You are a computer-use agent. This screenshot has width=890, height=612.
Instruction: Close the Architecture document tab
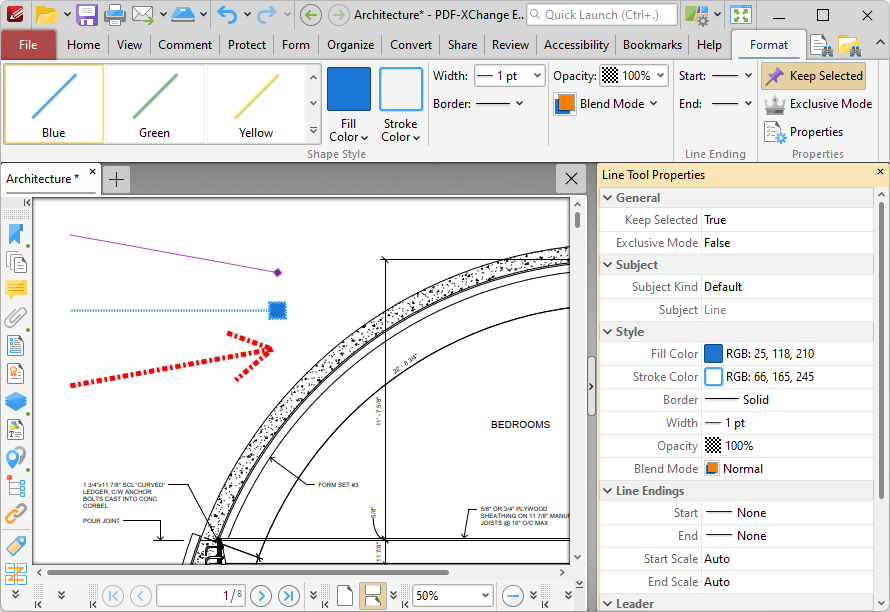(92, 171)
